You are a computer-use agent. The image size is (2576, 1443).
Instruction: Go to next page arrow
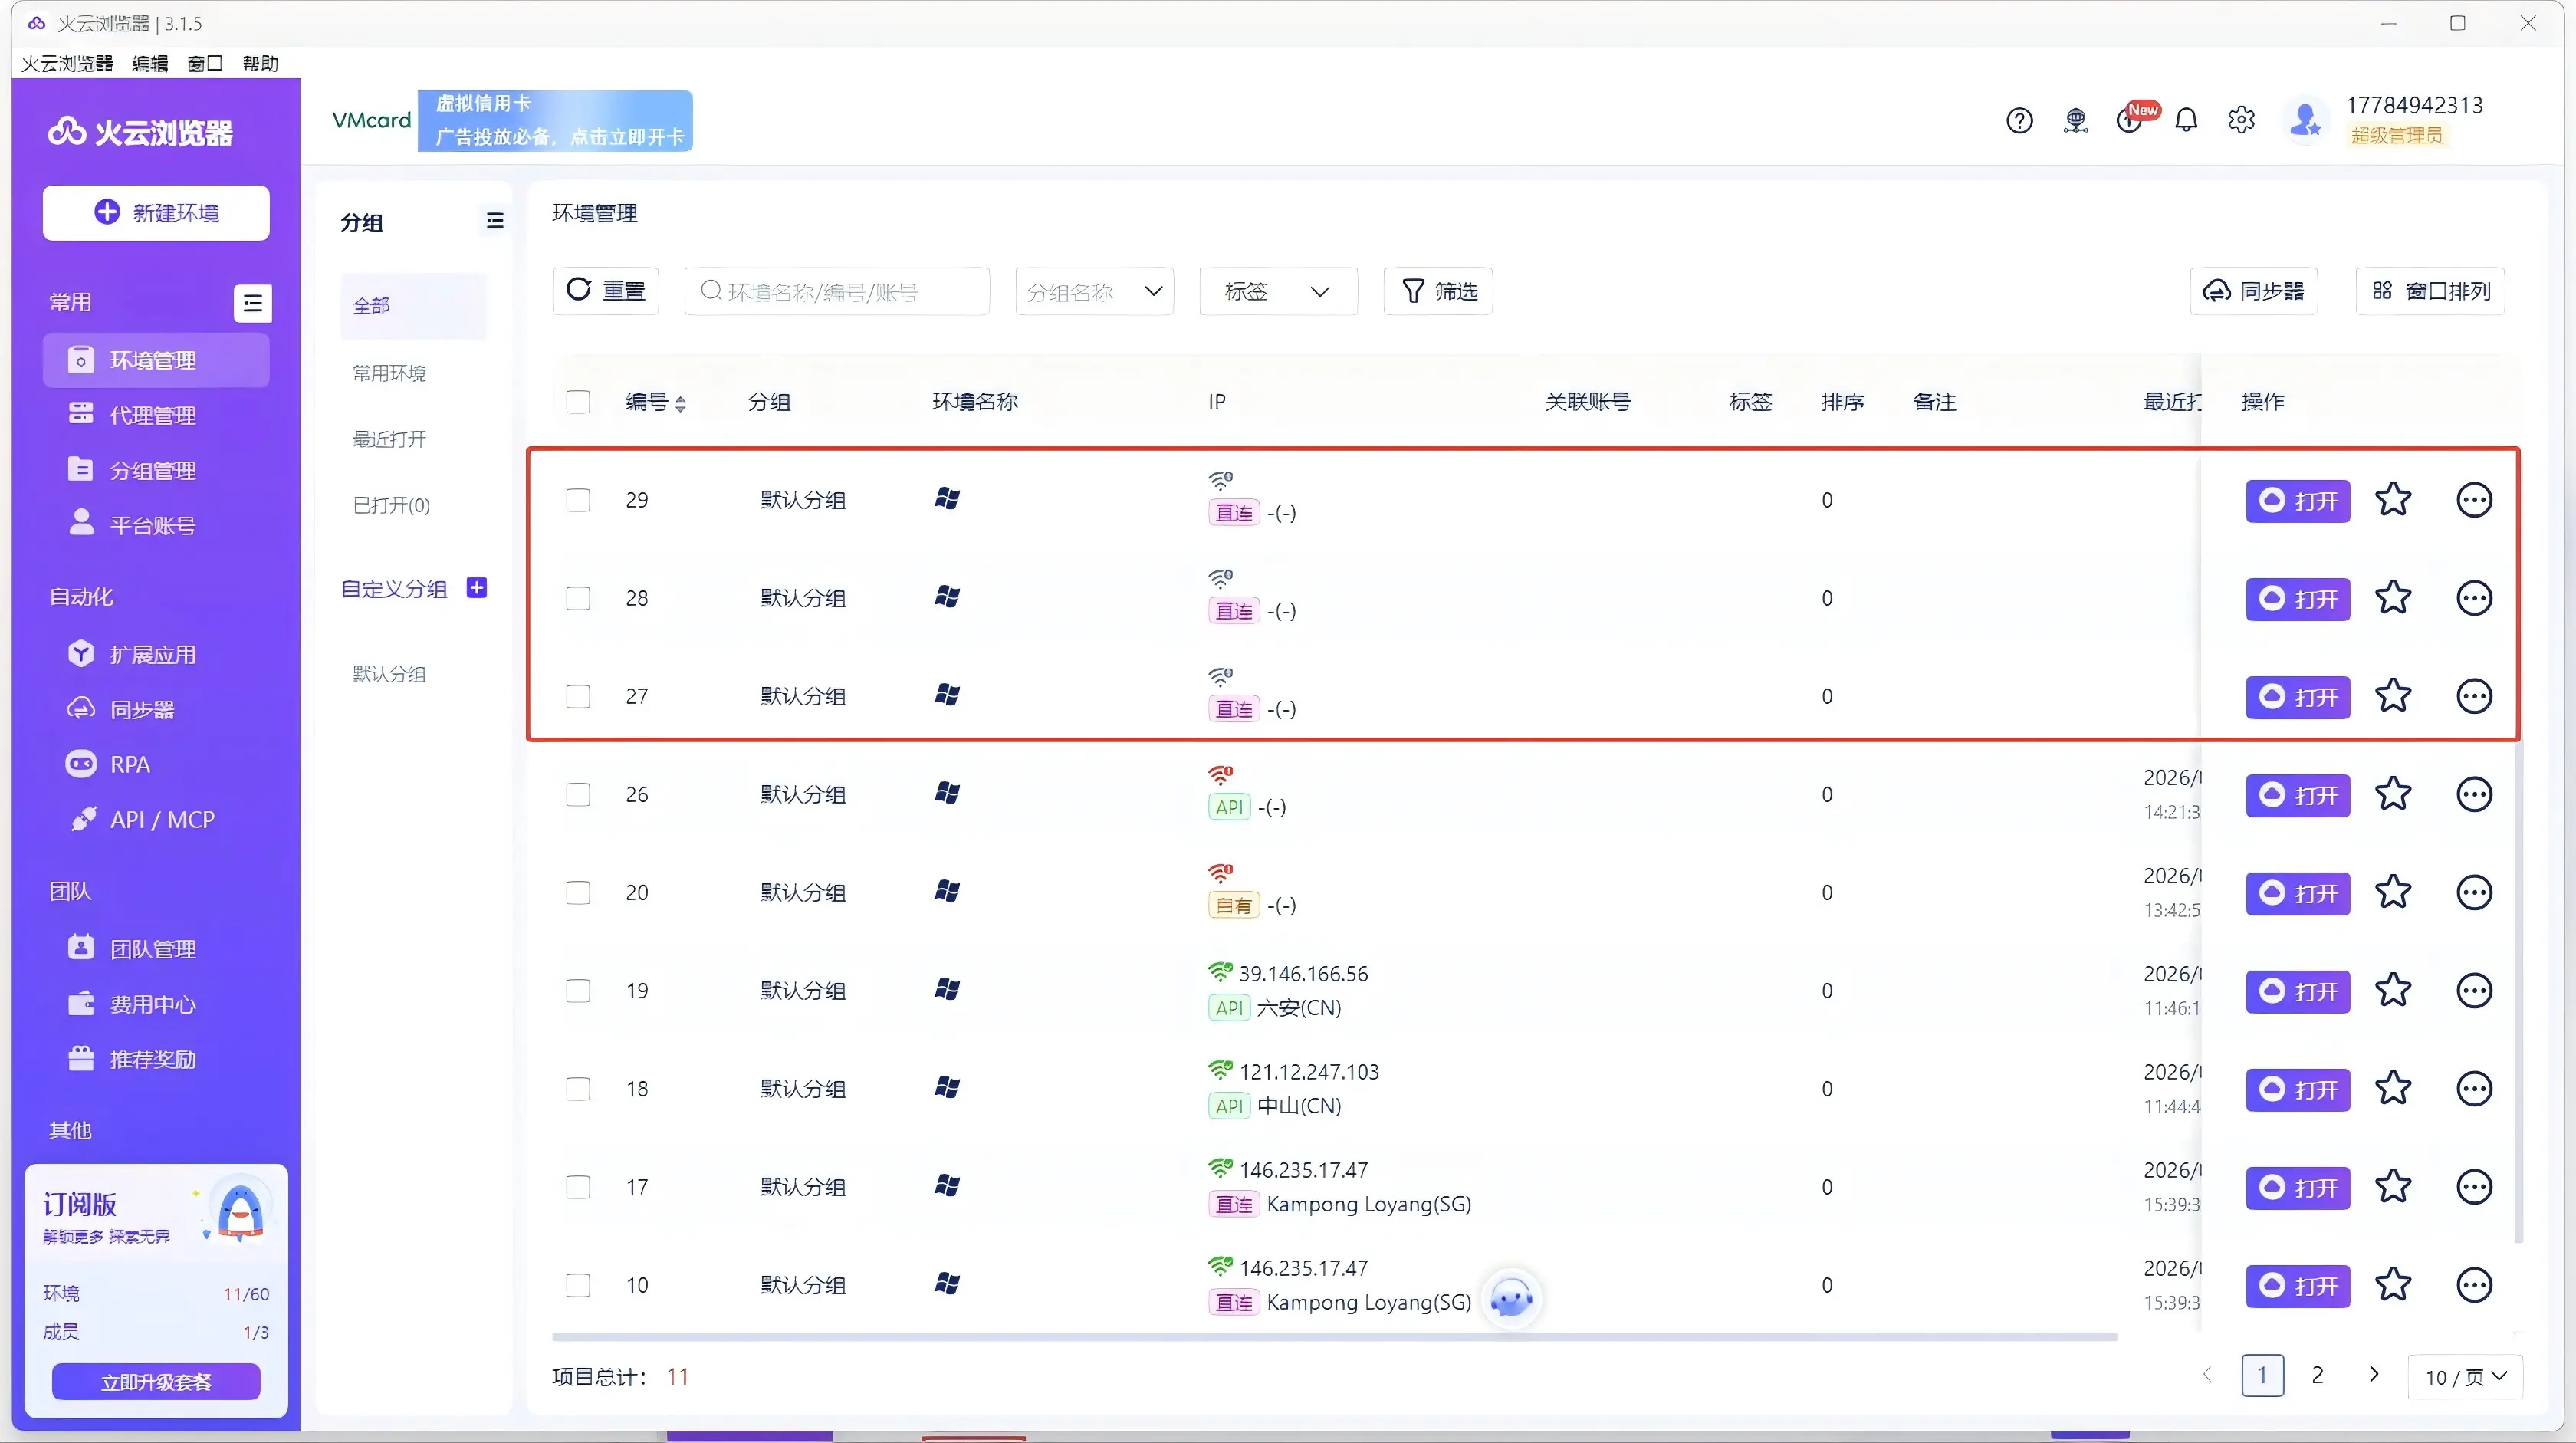[x=2373, y=1374]
